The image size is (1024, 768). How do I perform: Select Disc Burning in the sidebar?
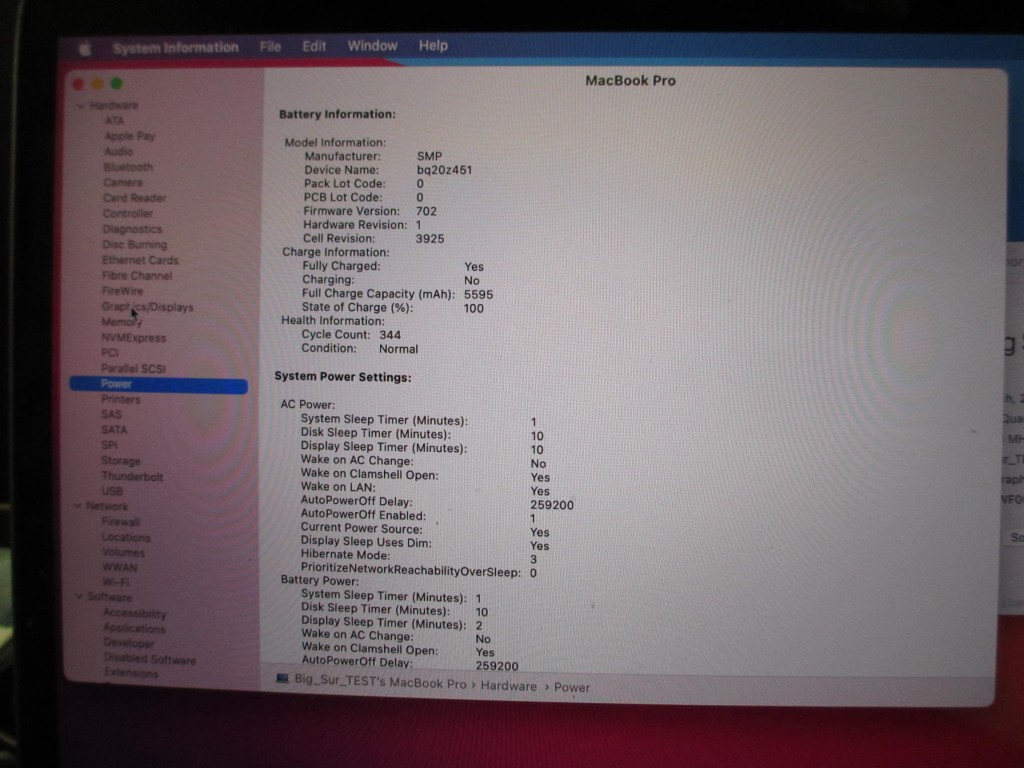pos(135,244)
